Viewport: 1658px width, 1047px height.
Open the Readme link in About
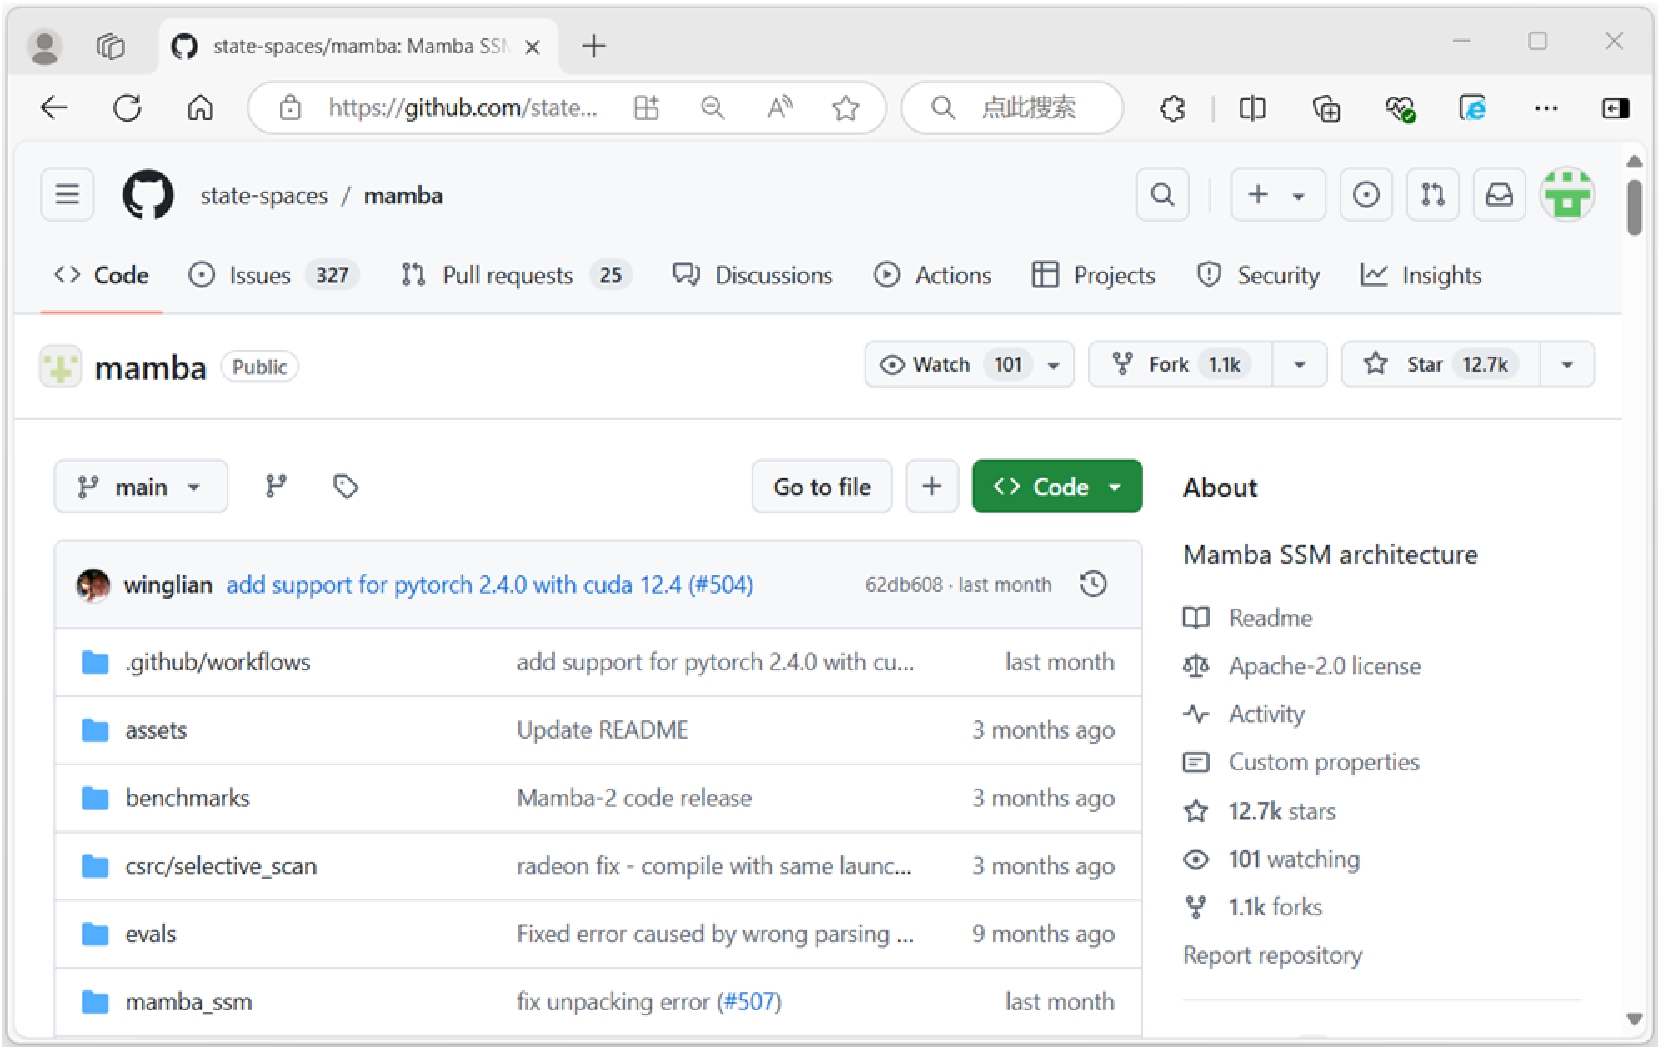coord(1270,618)
